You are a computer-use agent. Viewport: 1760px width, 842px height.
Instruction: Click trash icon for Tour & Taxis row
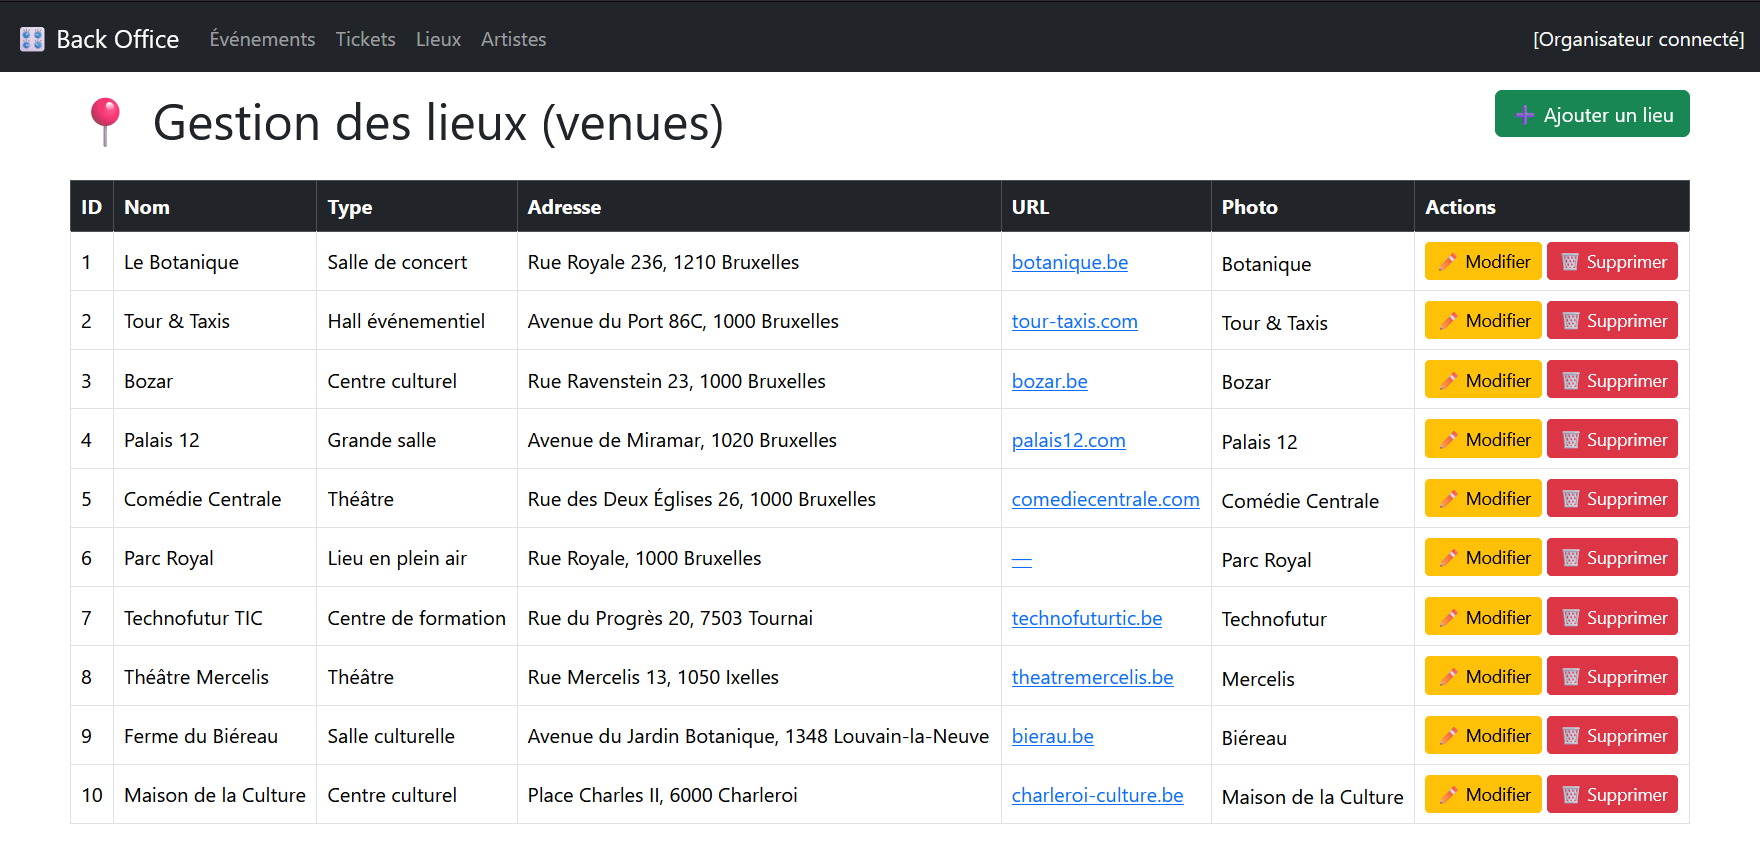1570,321
